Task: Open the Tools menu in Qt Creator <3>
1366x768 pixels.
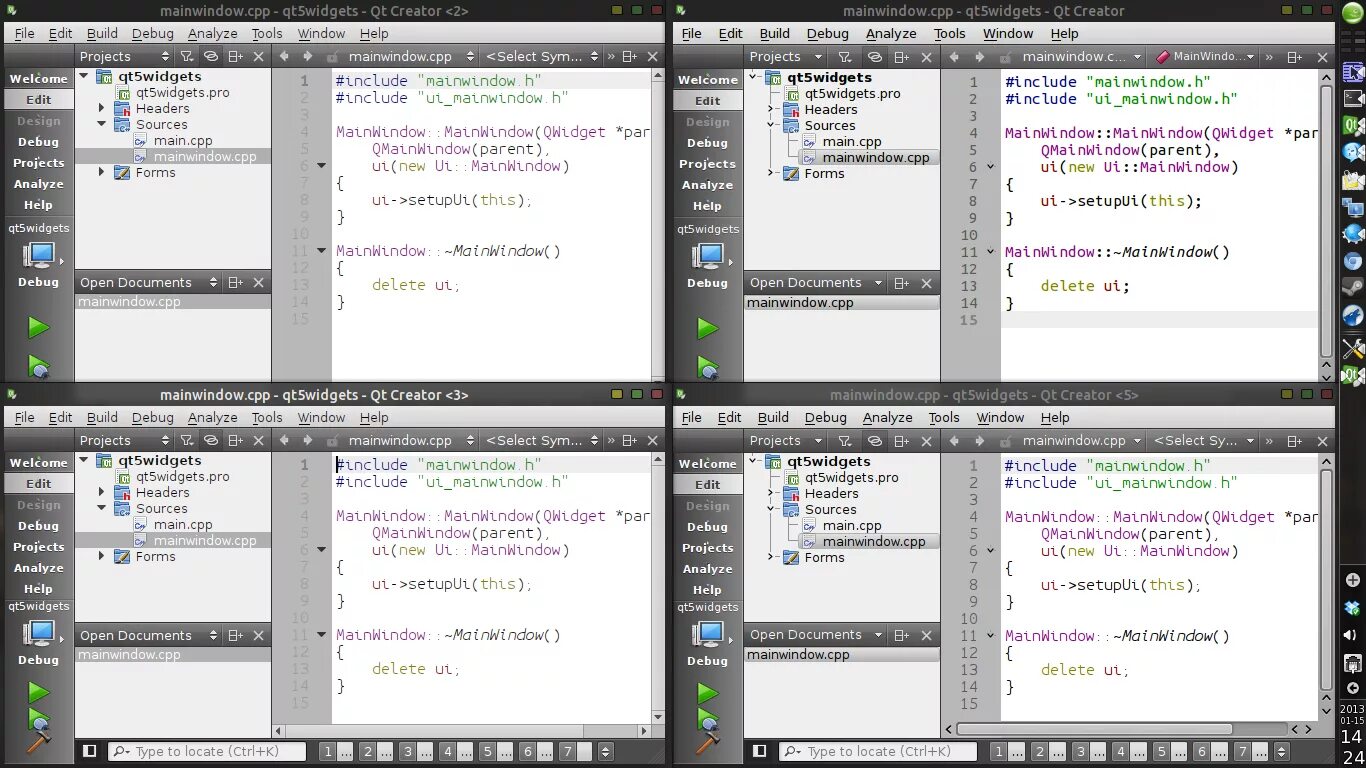Action: pyautogui.click(x=267, y=417)
